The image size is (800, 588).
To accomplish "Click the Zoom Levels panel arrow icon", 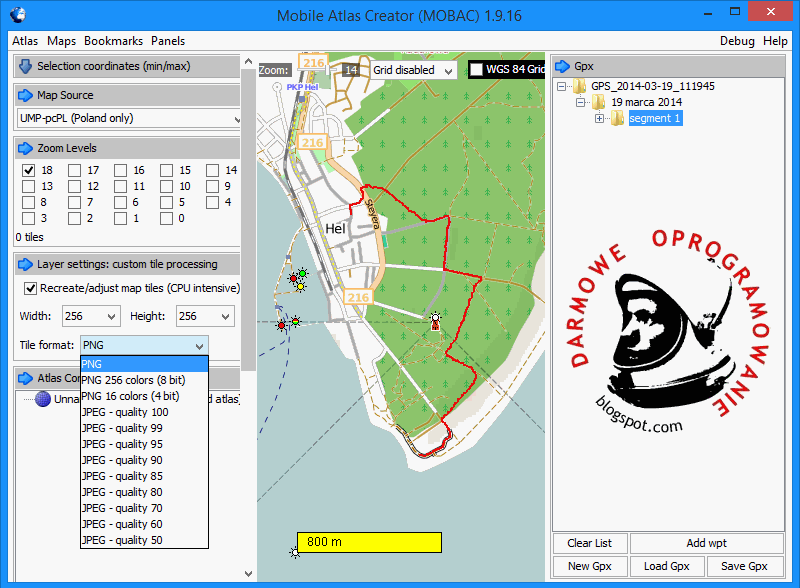I will pyautogui.click(x=25, y=149).
